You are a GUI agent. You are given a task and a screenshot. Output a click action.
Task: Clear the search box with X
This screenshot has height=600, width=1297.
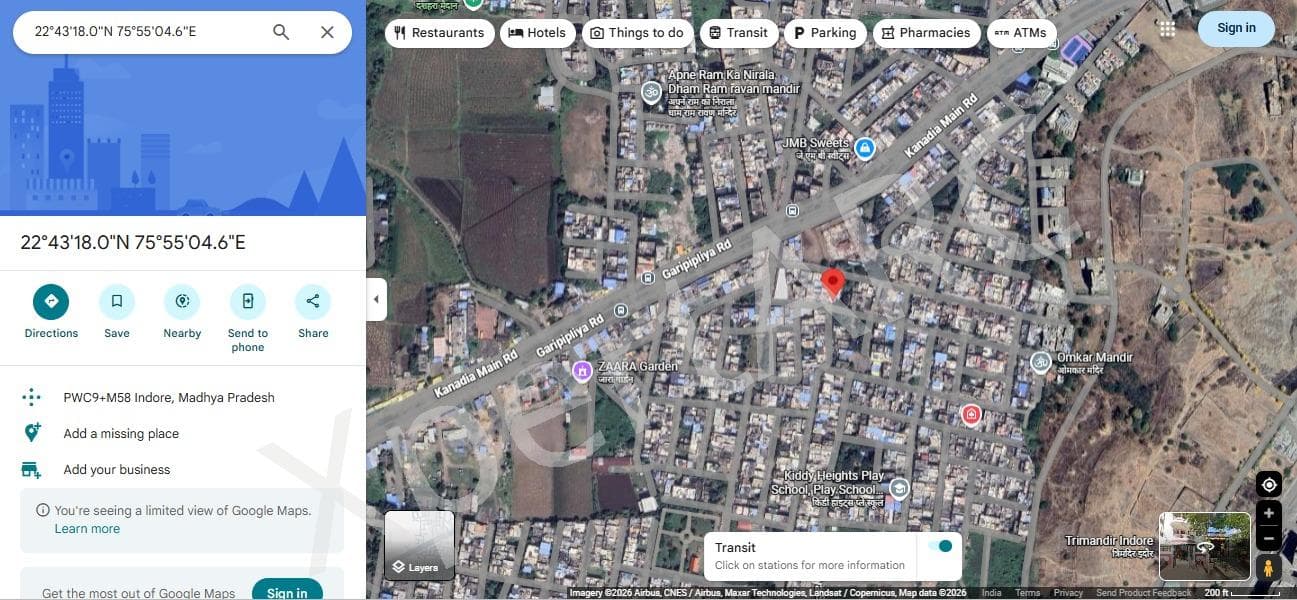click(x=327, y=32)
